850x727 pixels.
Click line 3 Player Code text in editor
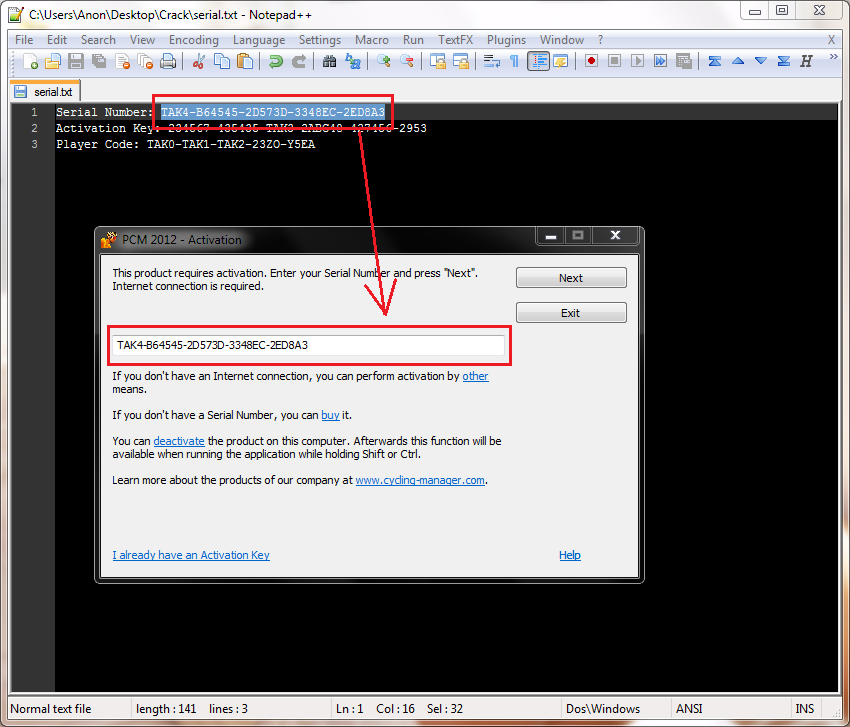click(185, 144)
